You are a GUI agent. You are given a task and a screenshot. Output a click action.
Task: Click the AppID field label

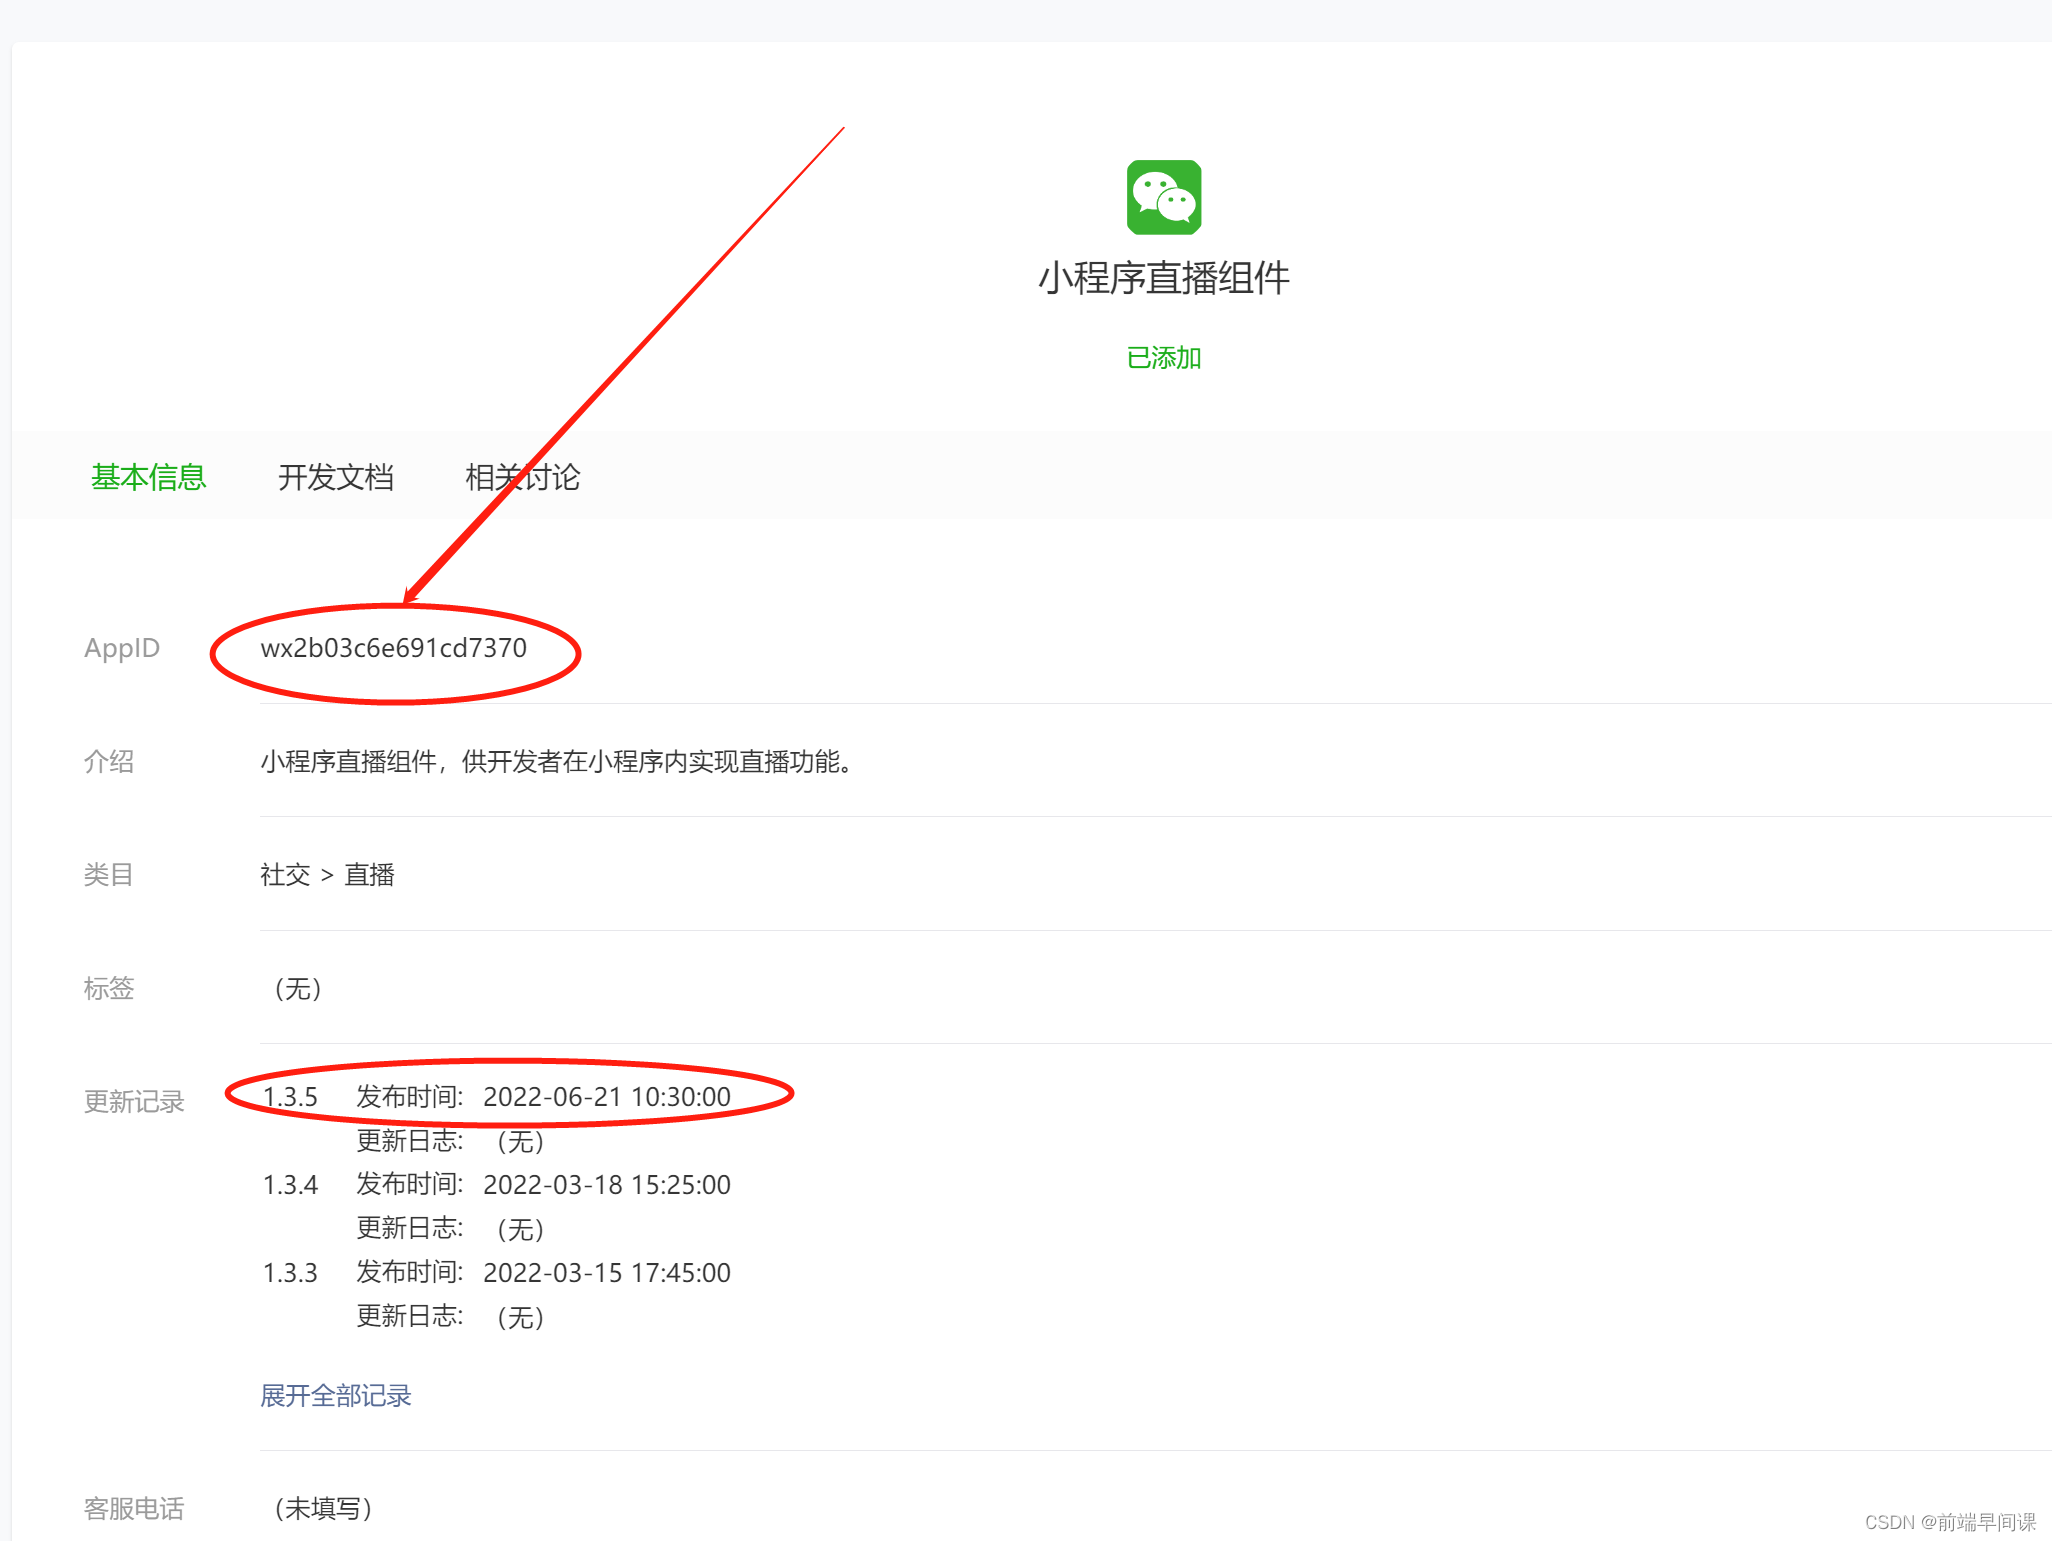[x=122, y=648]
